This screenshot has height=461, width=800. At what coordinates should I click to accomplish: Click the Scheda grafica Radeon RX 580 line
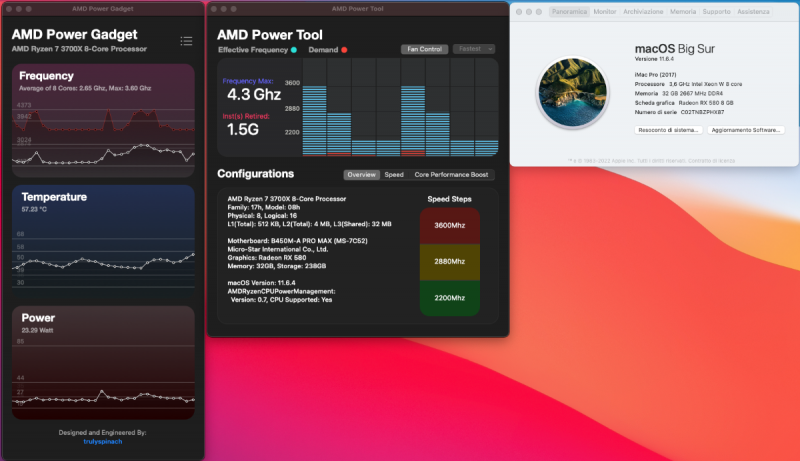click(684, 103)
